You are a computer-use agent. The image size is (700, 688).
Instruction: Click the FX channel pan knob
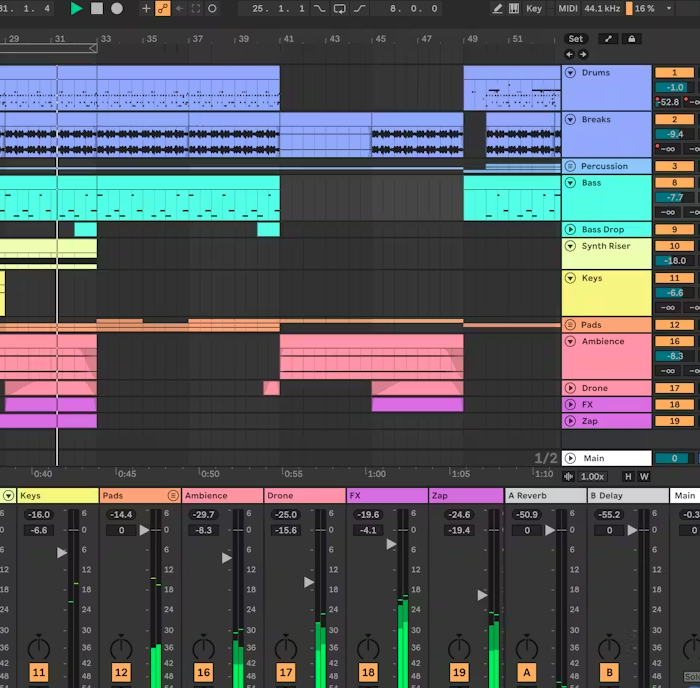368,648
